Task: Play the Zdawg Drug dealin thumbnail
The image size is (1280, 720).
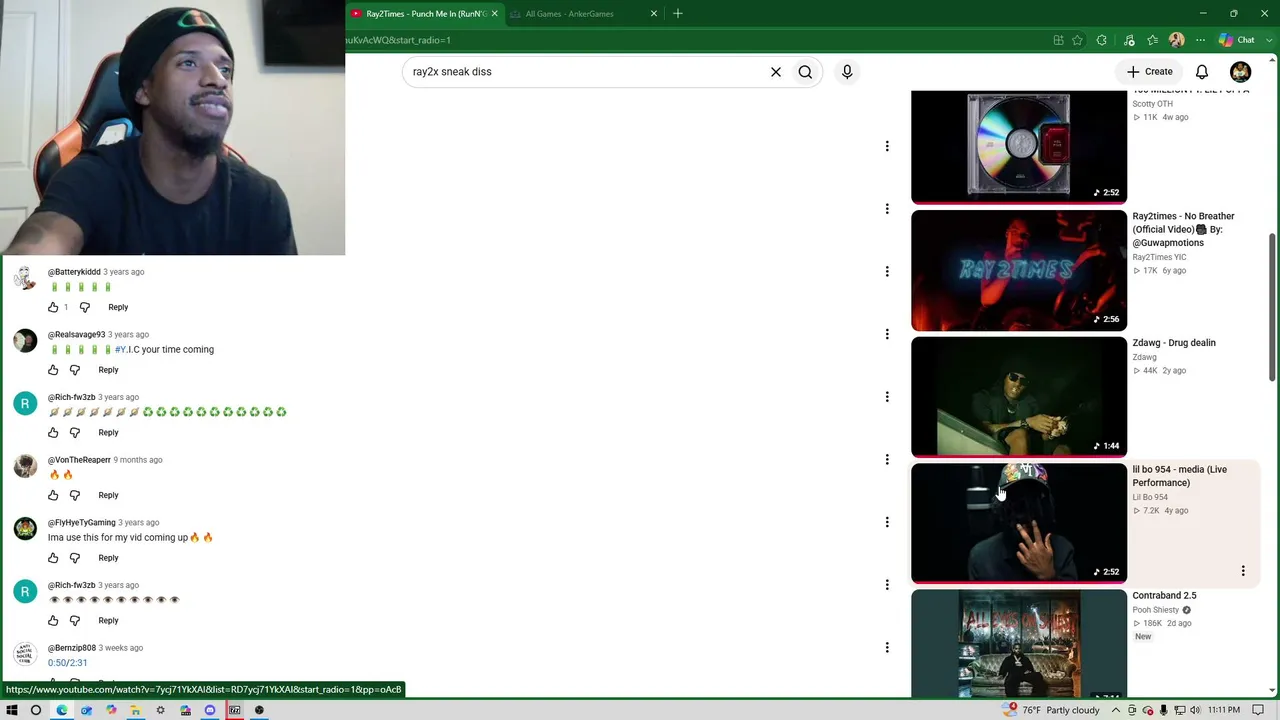Action: (x=1018, y=396)
